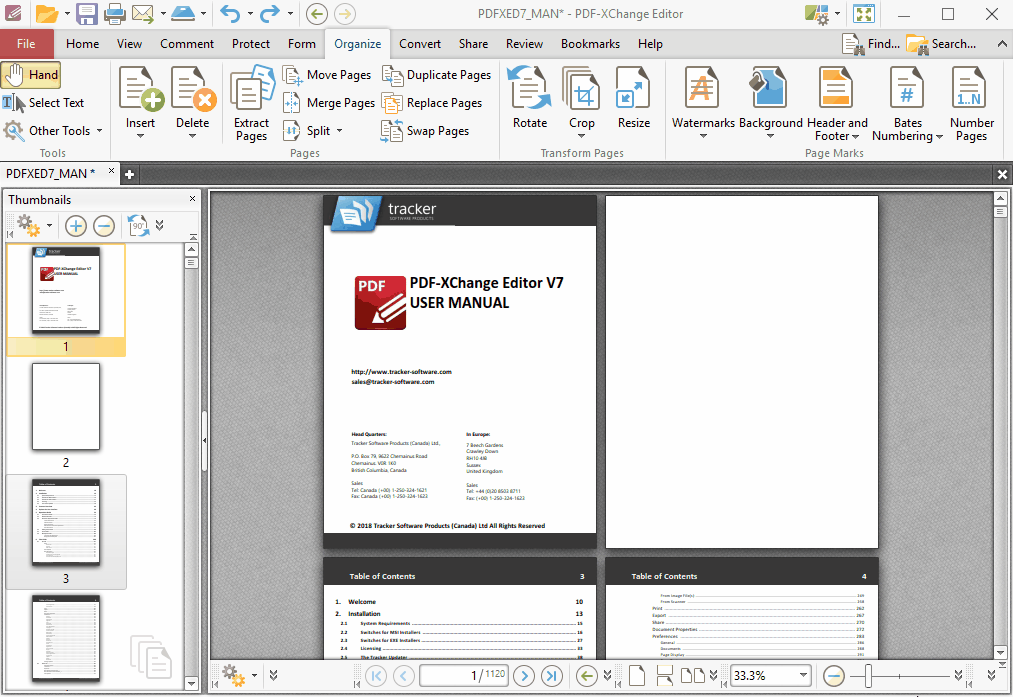
Task: Click Duplicate Pages
Action: point(436,75)
